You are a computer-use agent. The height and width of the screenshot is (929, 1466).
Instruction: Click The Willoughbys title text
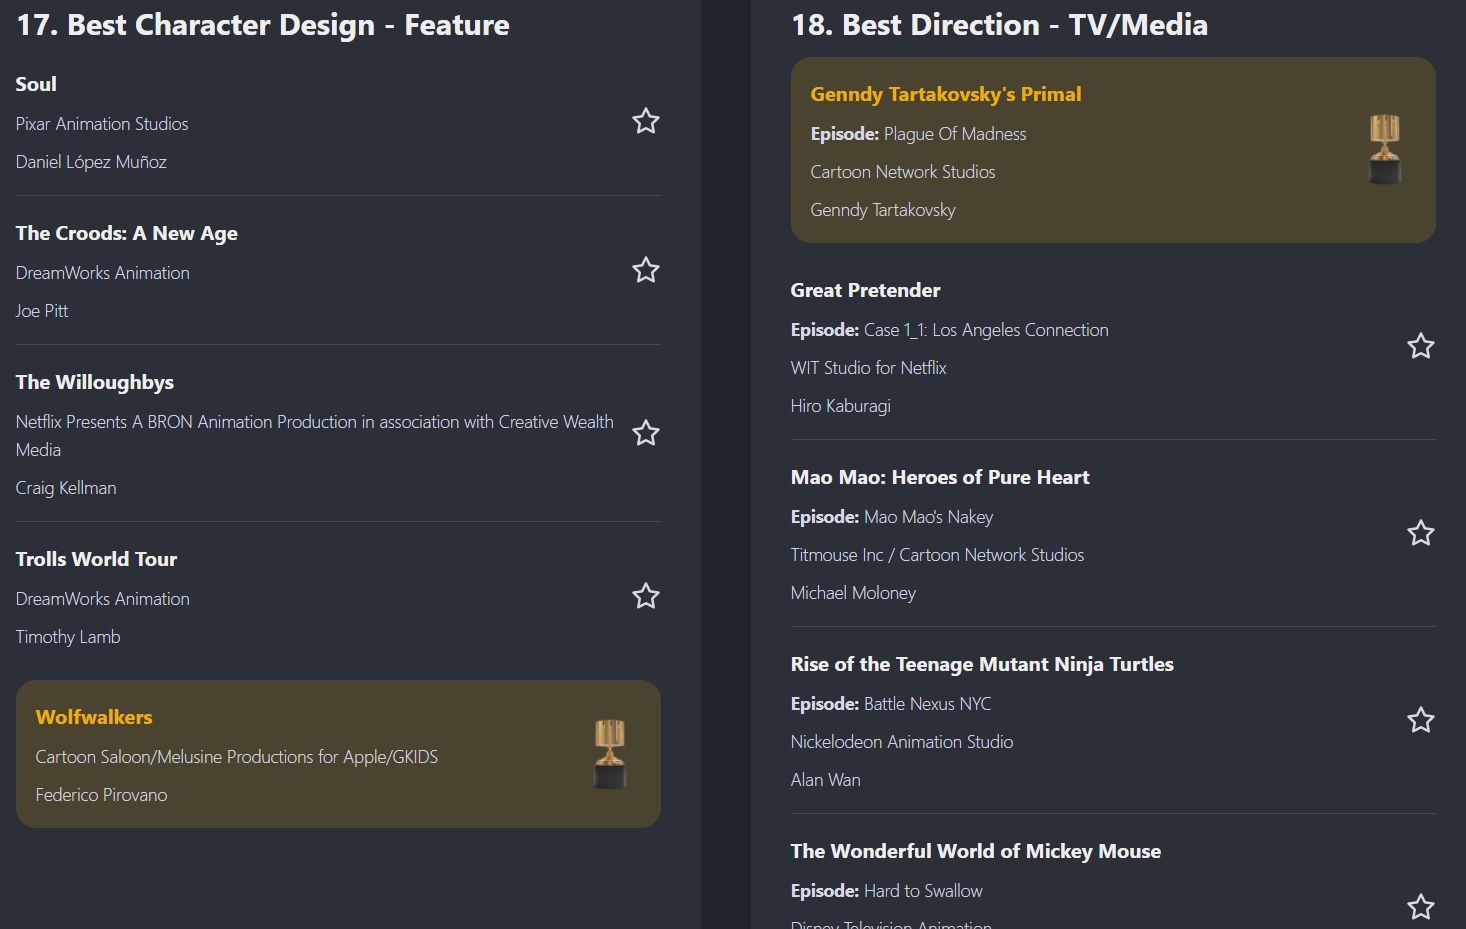pos(95,382)
